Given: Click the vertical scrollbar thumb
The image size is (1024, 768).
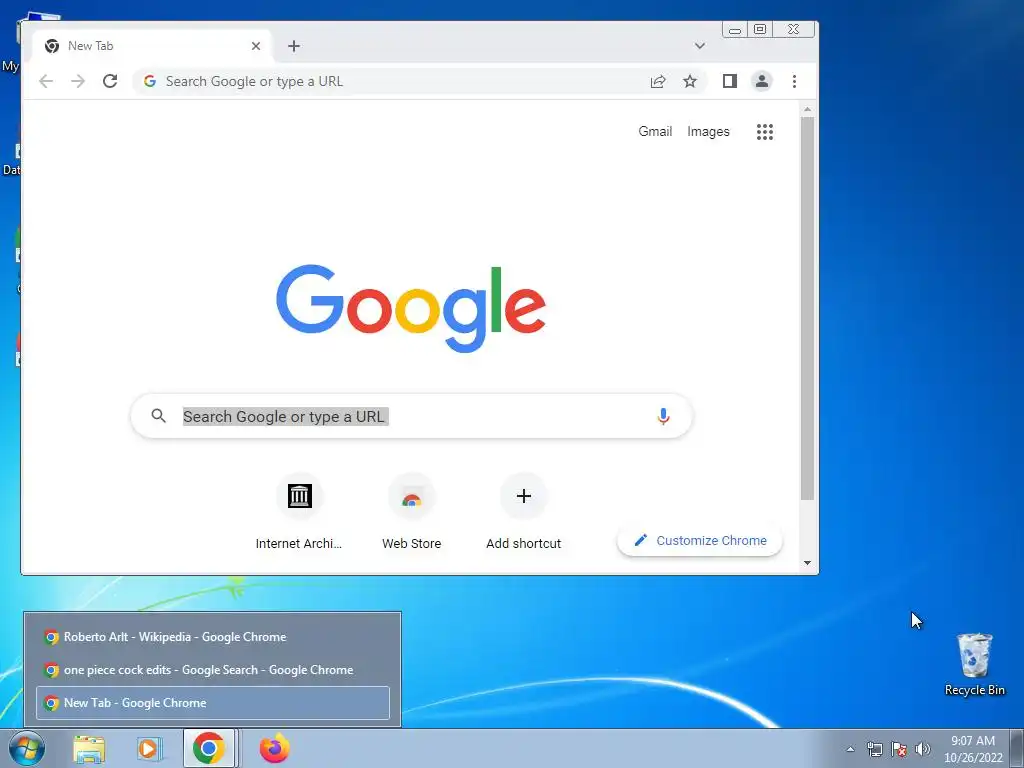Looking at the screenshot, I should coord(807,308).
